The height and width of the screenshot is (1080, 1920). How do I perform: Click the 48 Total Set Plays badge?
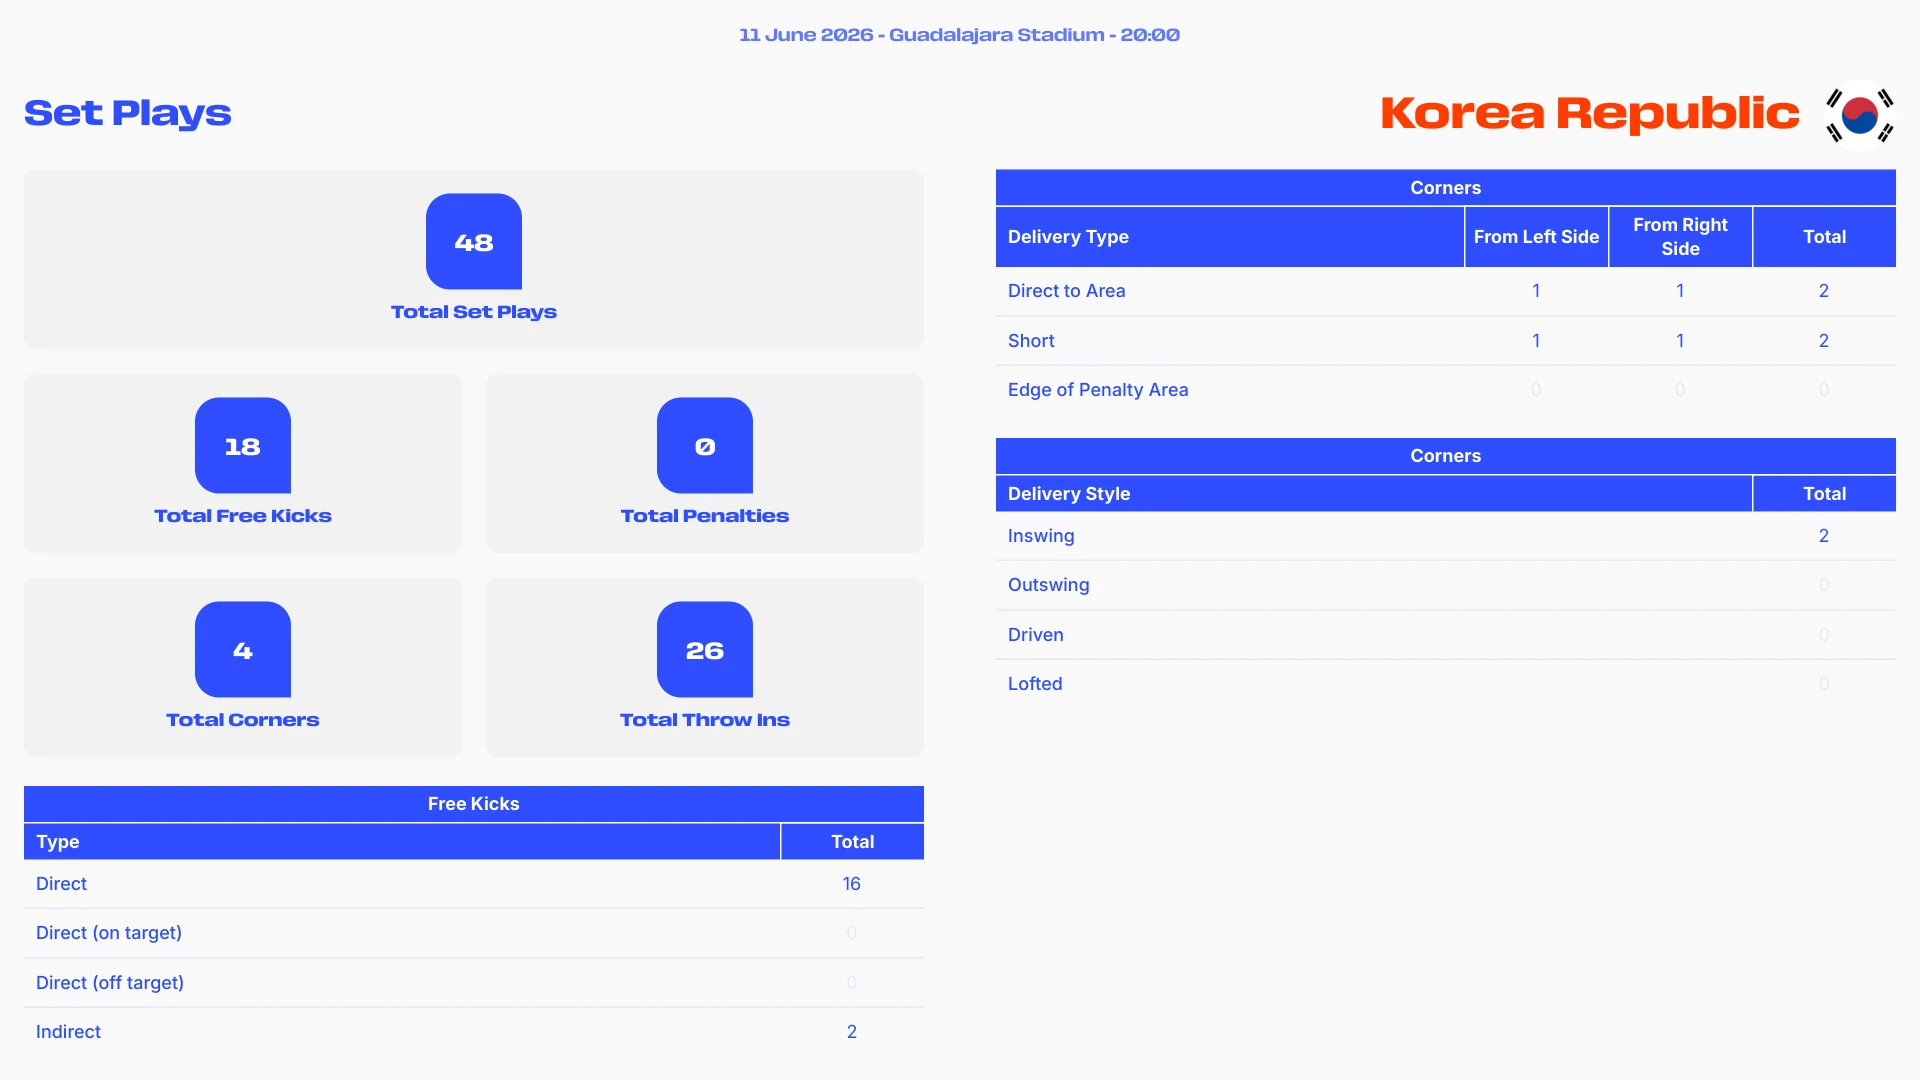(474, 241)
